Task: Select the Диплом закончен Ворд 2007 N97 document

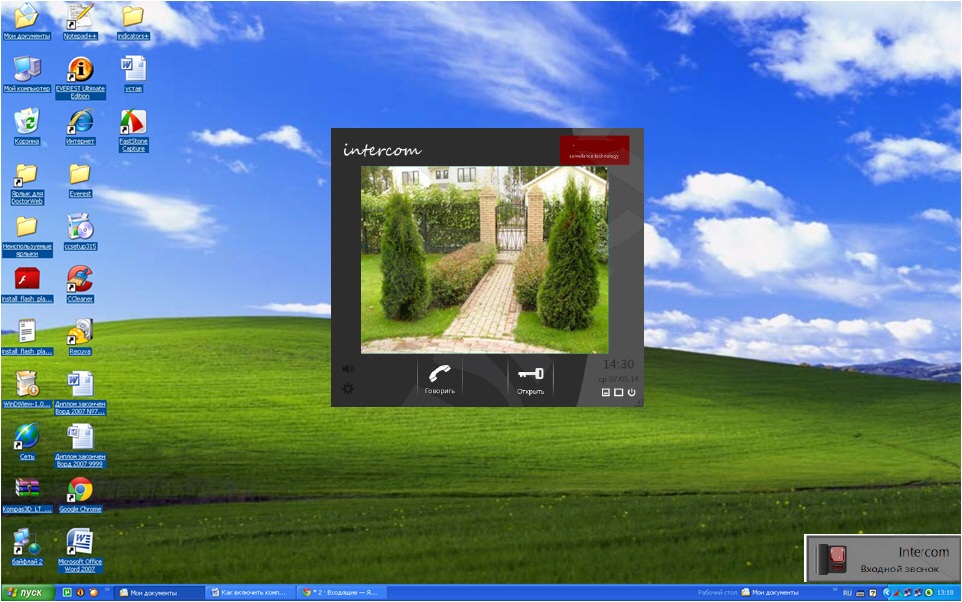Action: [x=80, y=393]
